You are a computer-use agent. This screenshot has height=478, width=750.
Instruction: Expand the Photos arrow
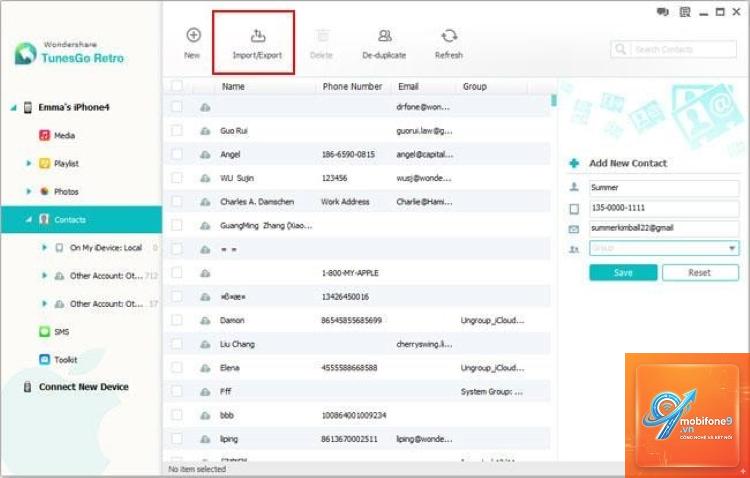click(x=28, y=191)
